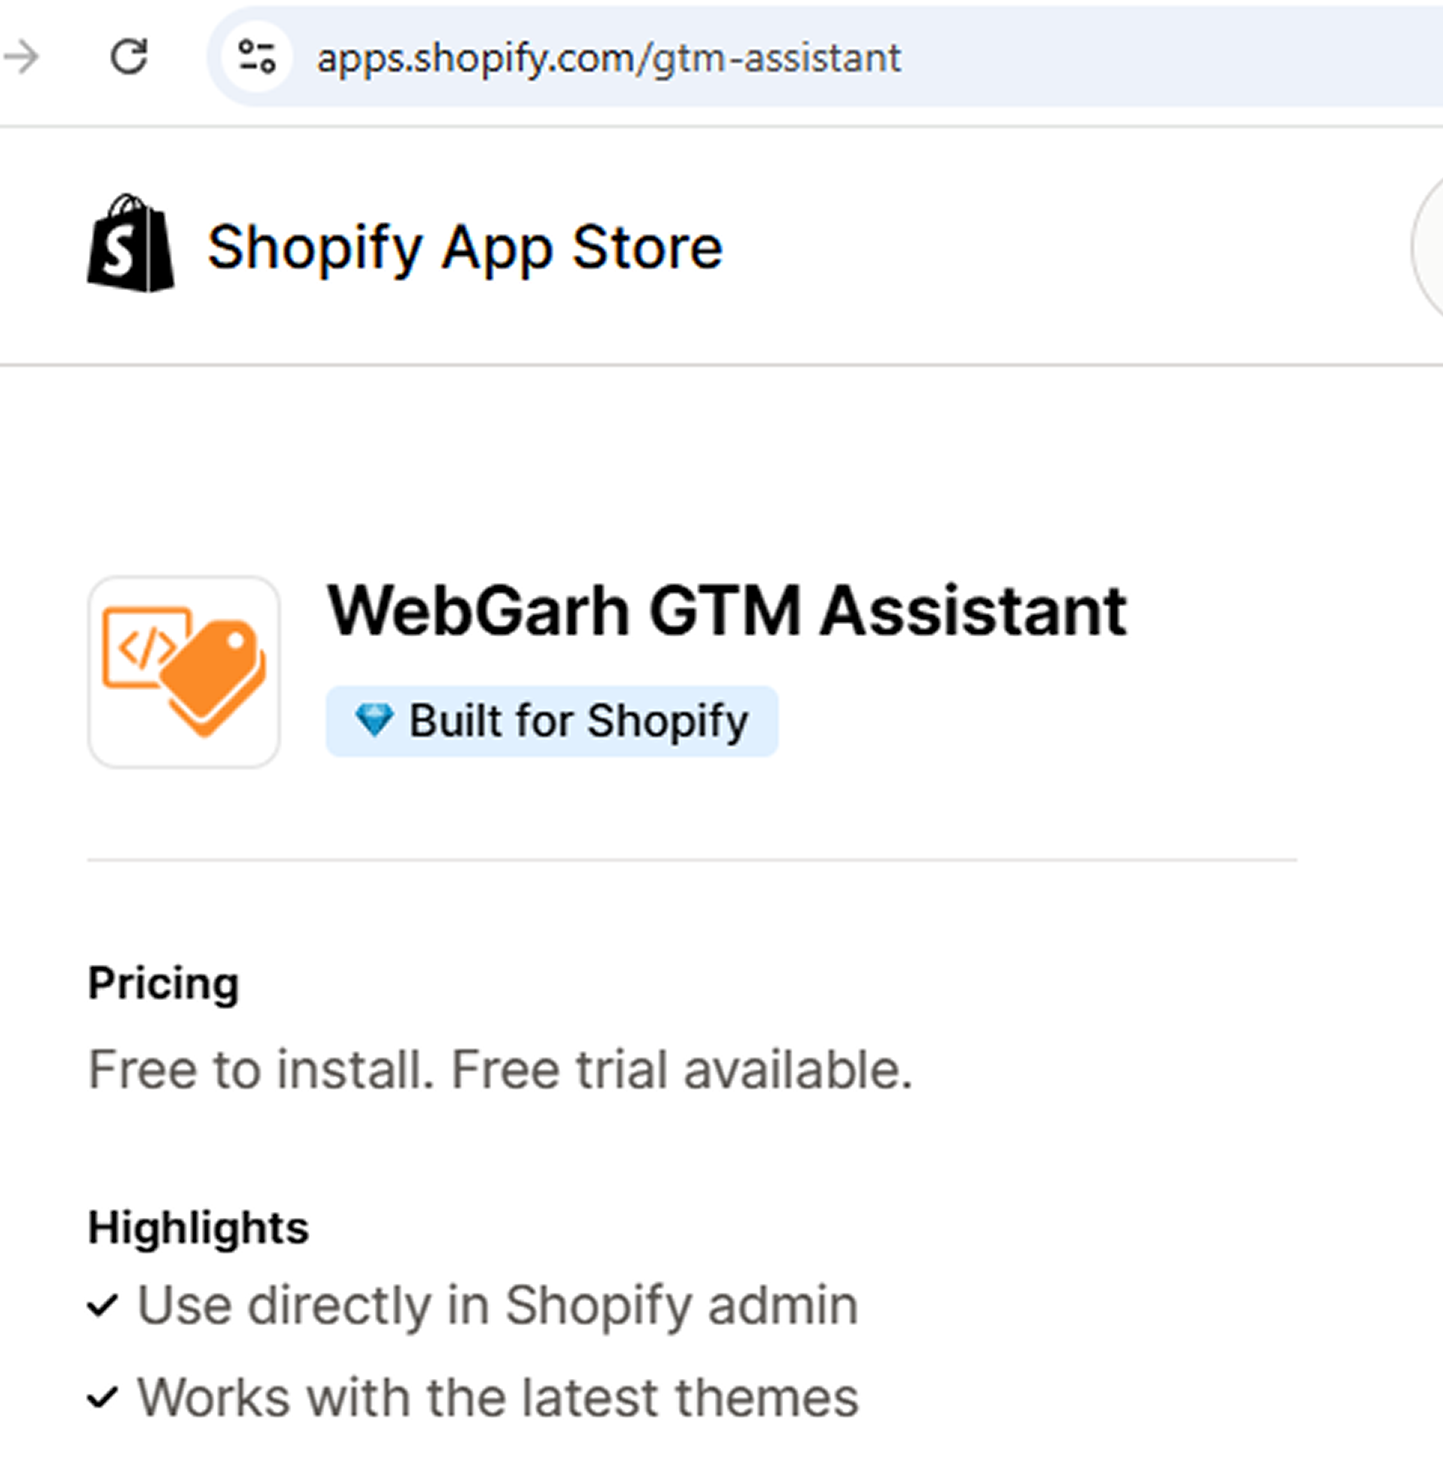The height and width of the screenshot is (1467, 1443).
Task: Click "Use directly in Shopify admin" text
Action: tap(498, 1305)
